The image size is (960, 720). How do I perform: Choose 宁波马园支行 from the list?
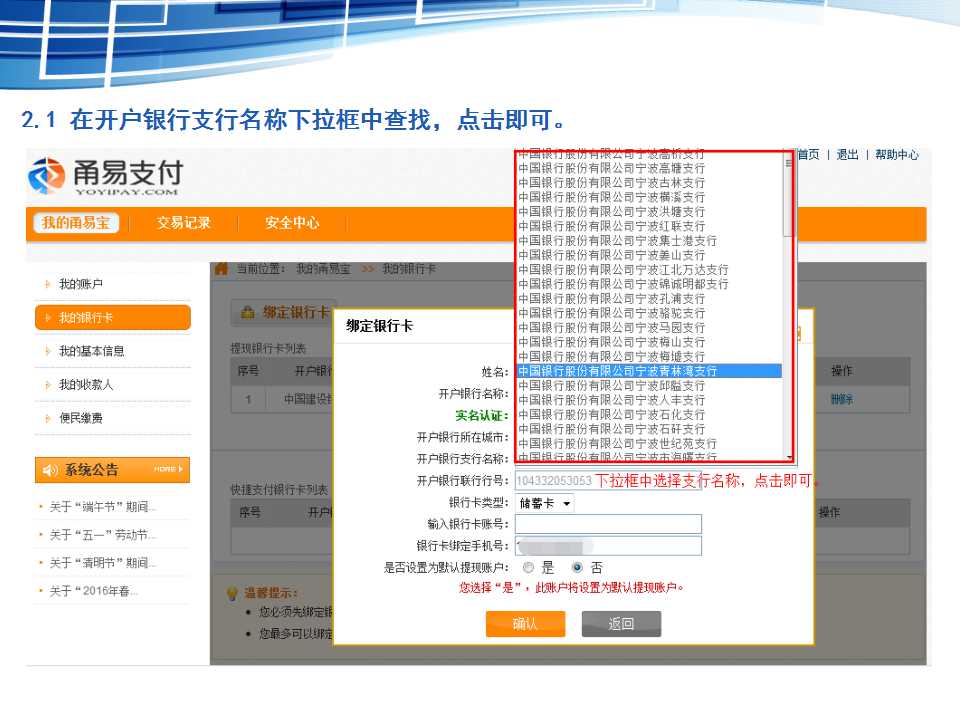pos(649,328)
